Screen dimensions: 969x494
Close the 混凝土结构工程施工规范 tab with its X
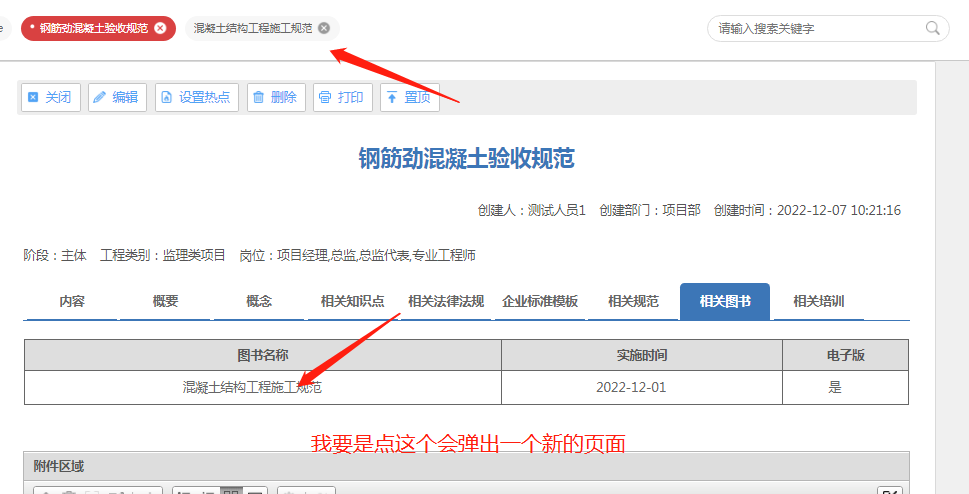click(324, 28)
